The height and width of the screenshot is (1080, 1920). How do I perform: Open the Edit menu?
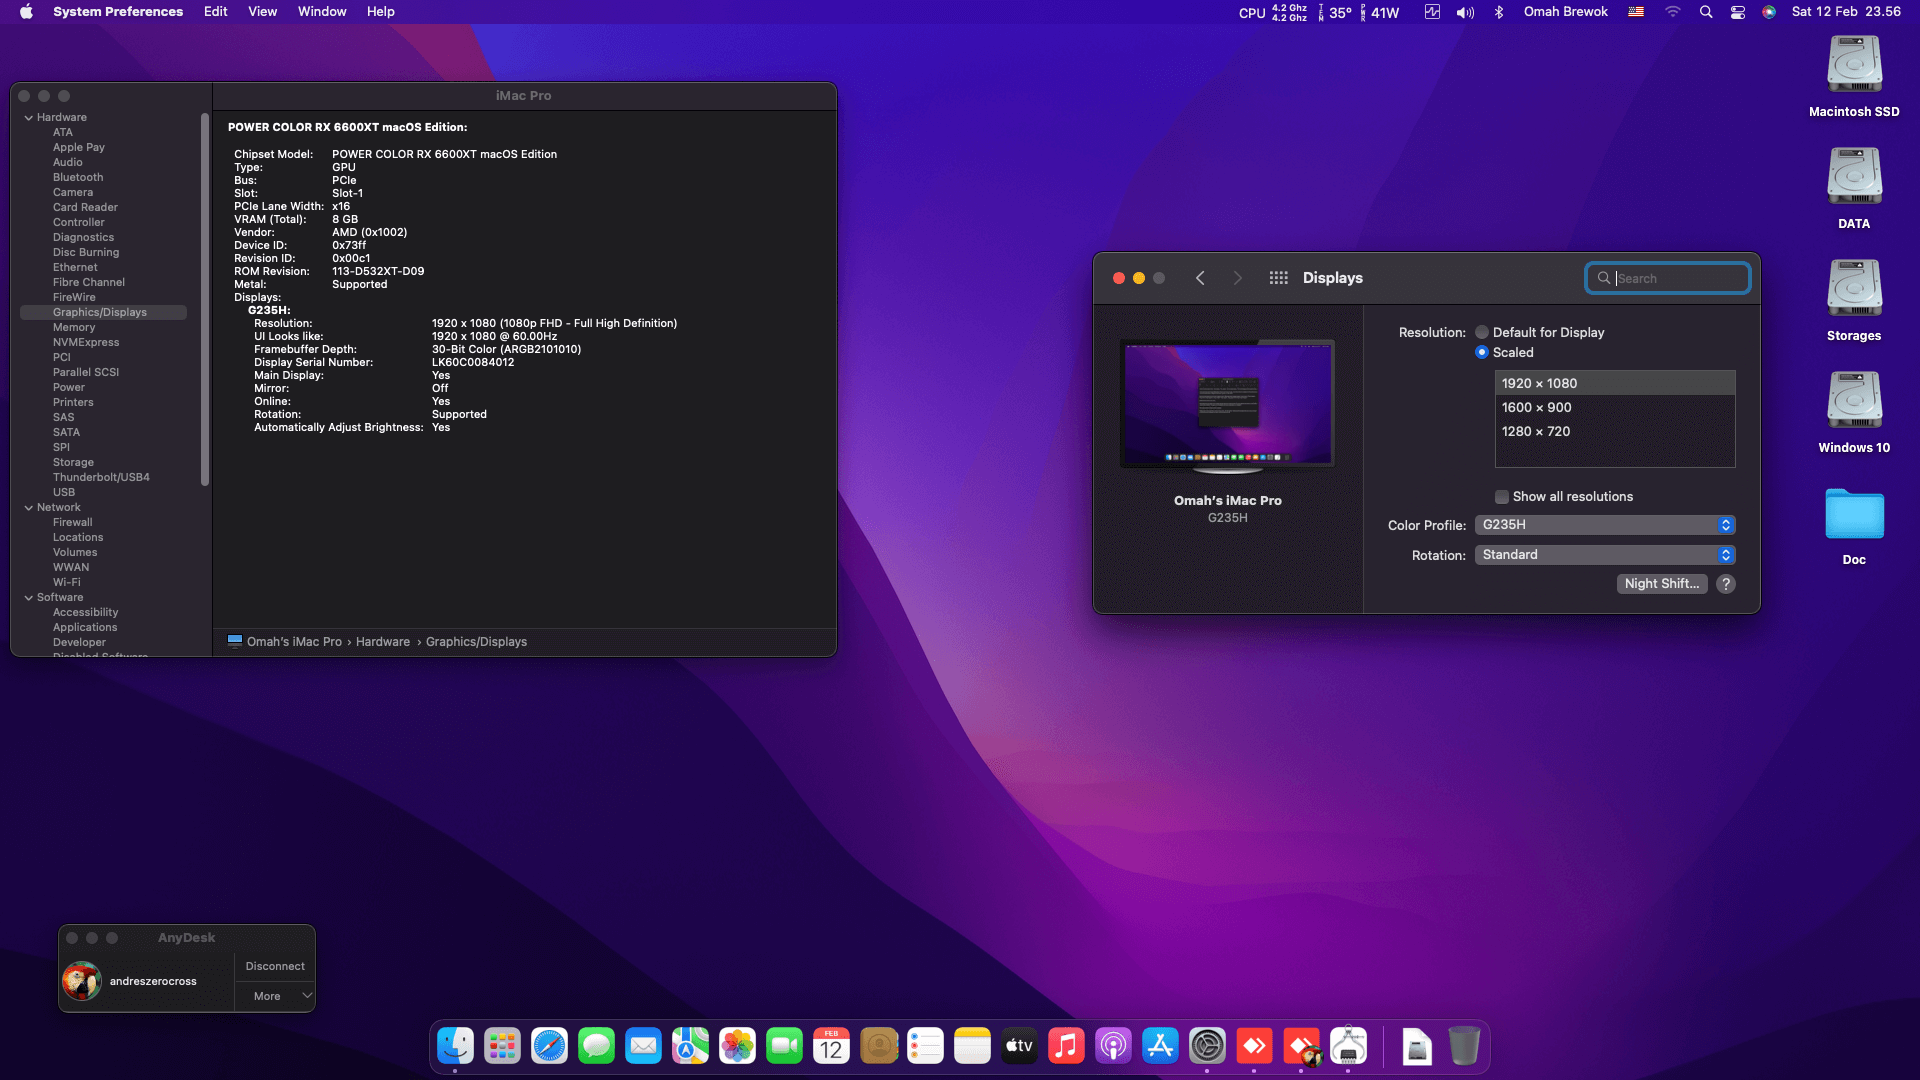[216, 12]
